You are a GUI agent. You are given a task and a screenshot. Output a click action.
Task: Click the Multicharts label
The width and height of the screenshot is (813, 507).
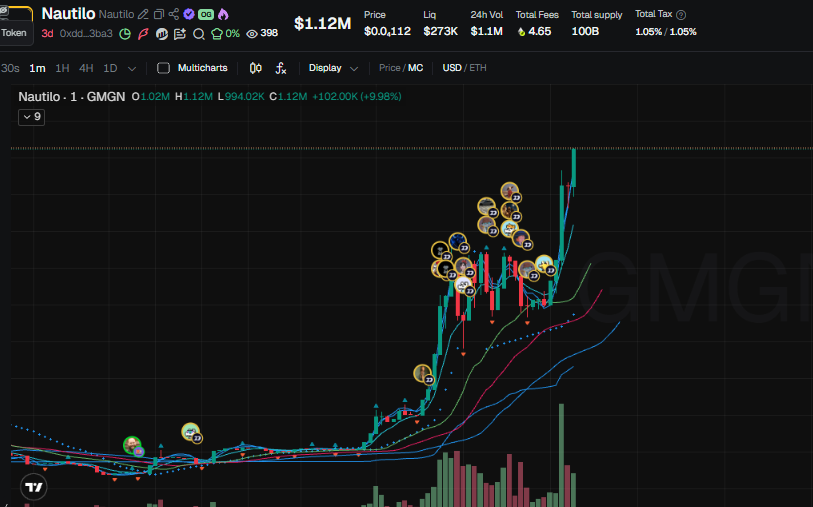(202, 68)
